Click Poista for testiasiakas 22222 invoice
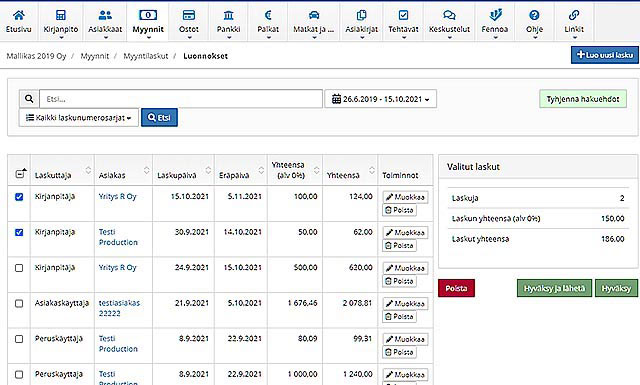 click(400, 316)
